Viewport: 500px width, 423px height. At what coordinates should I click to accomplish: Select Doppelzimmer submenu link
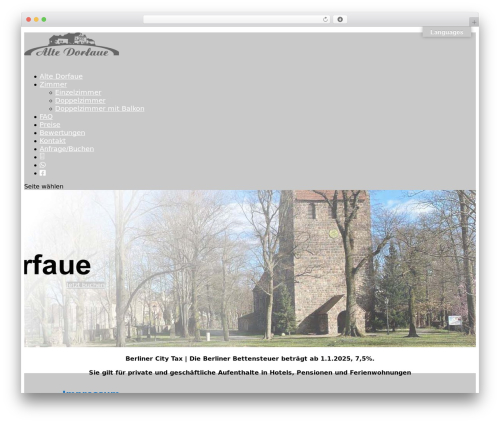click(80, 100)
